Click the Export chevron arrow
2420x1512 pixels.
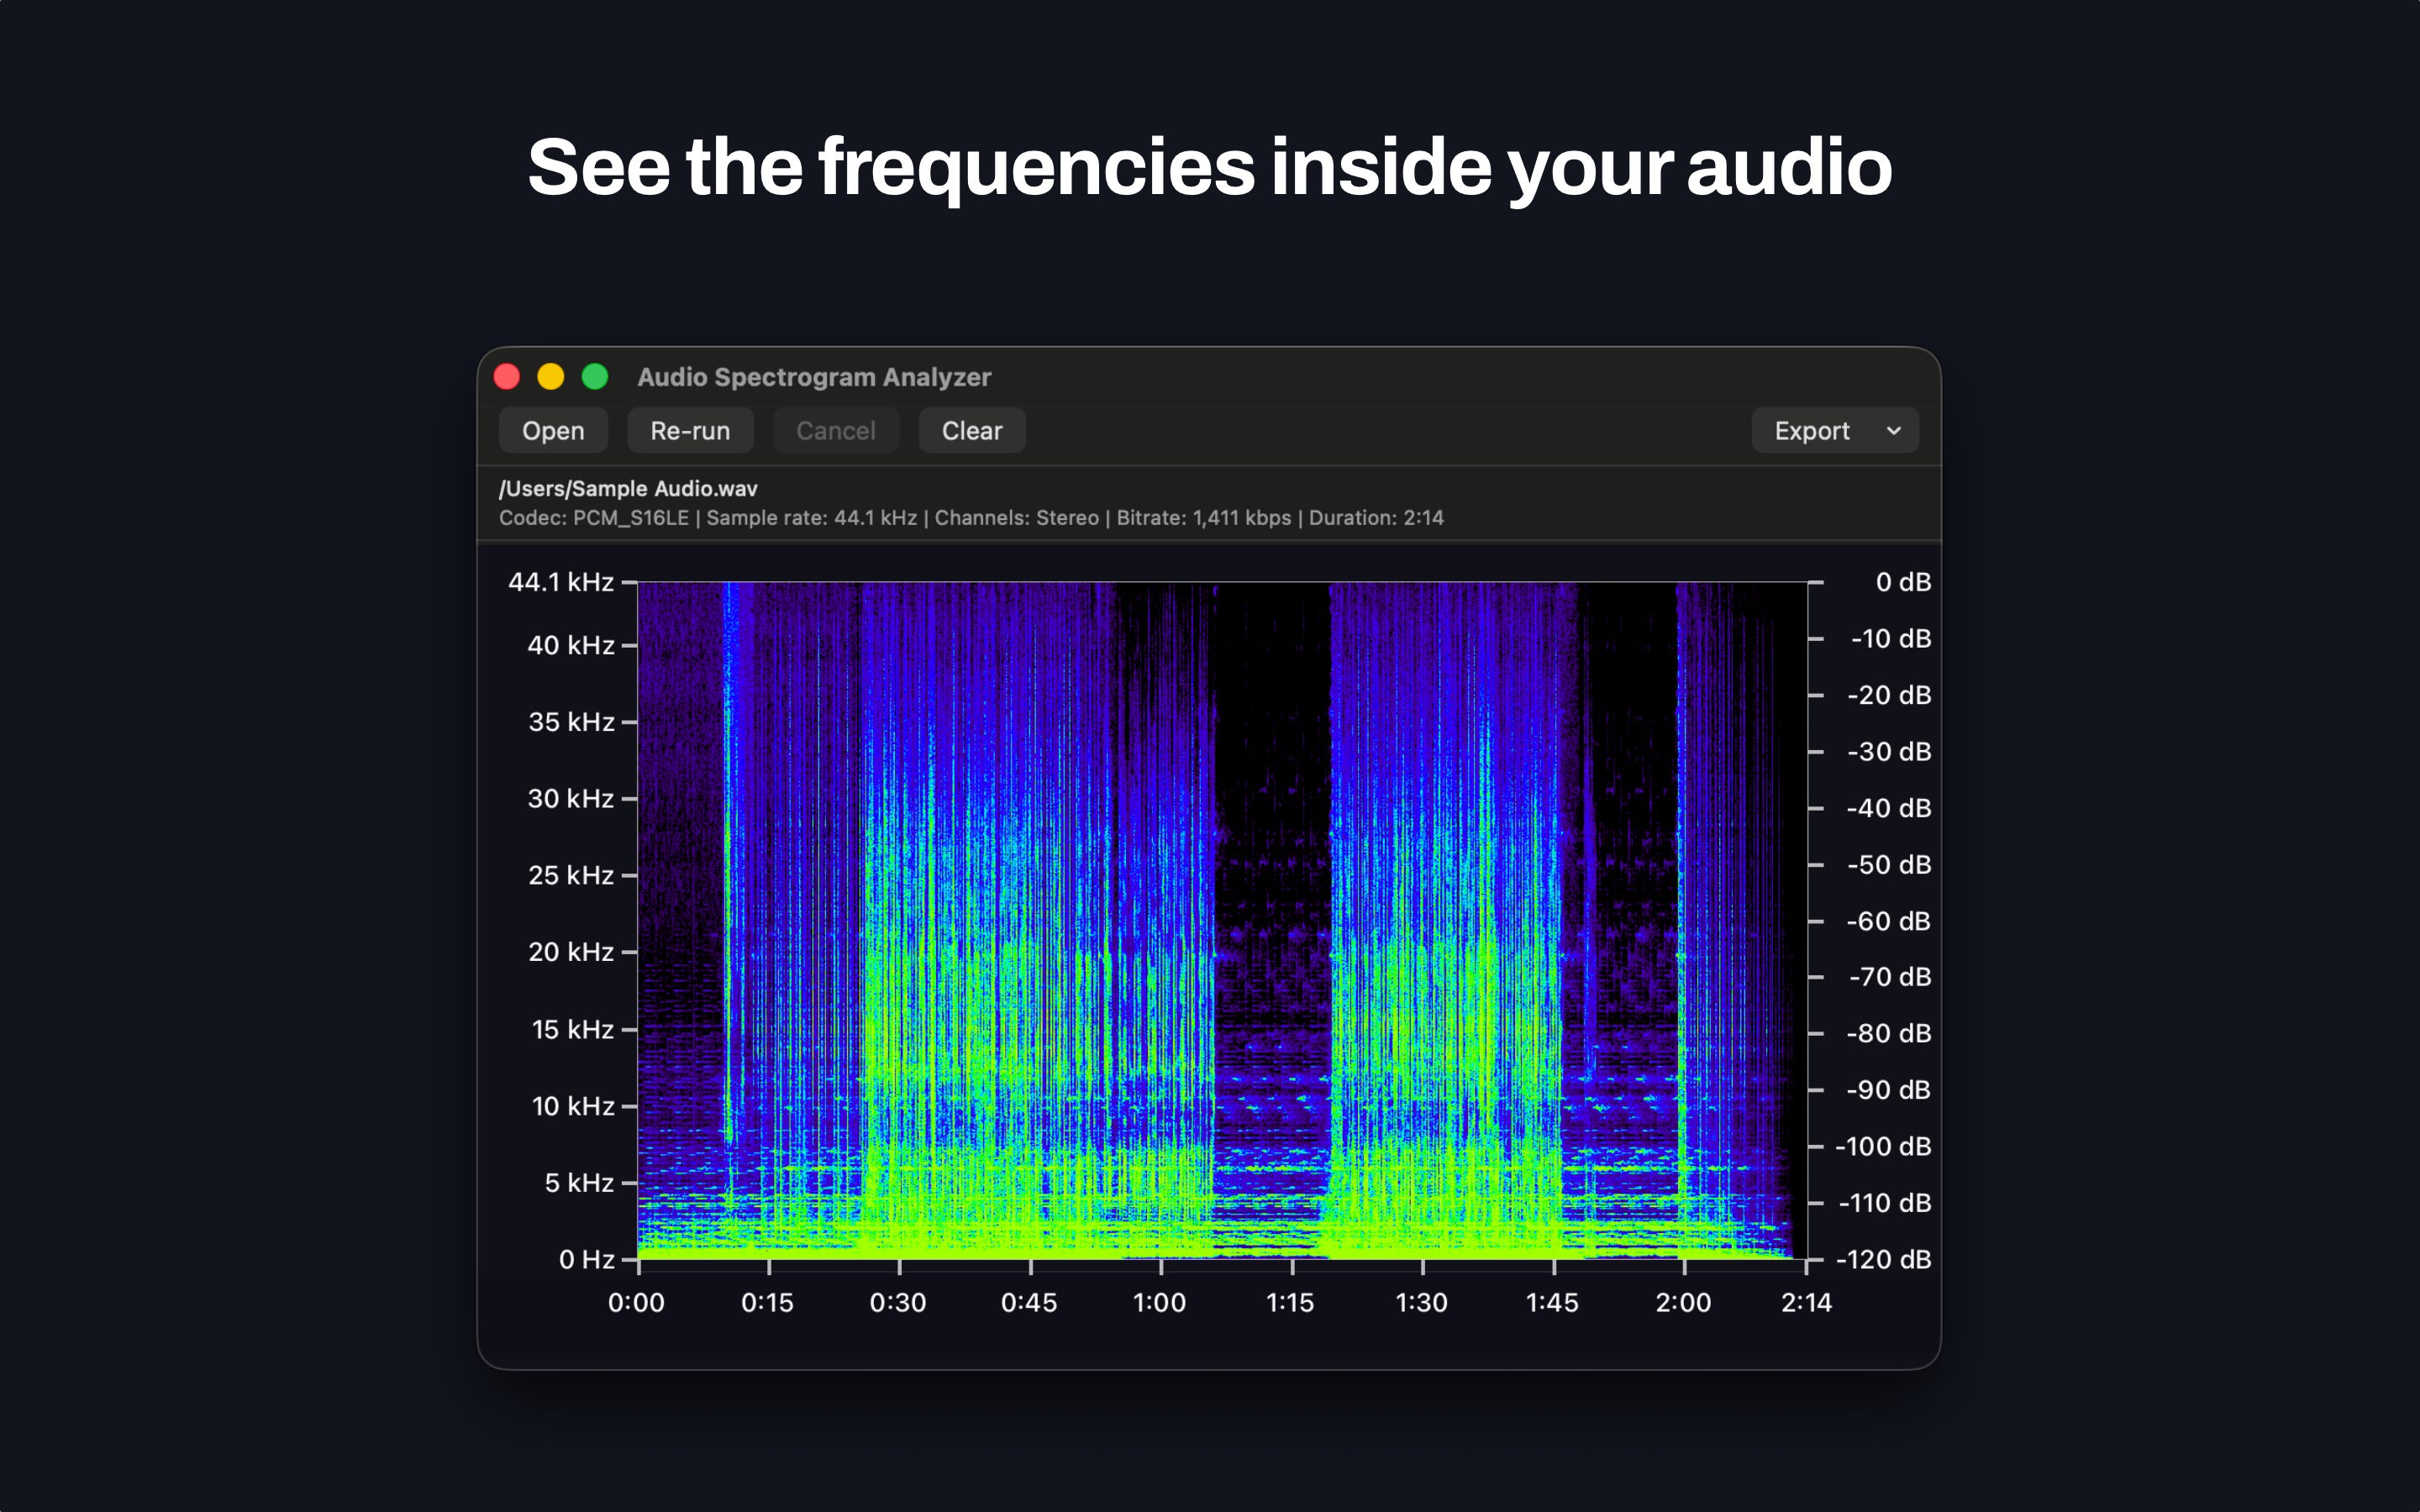coord(1893,431)
